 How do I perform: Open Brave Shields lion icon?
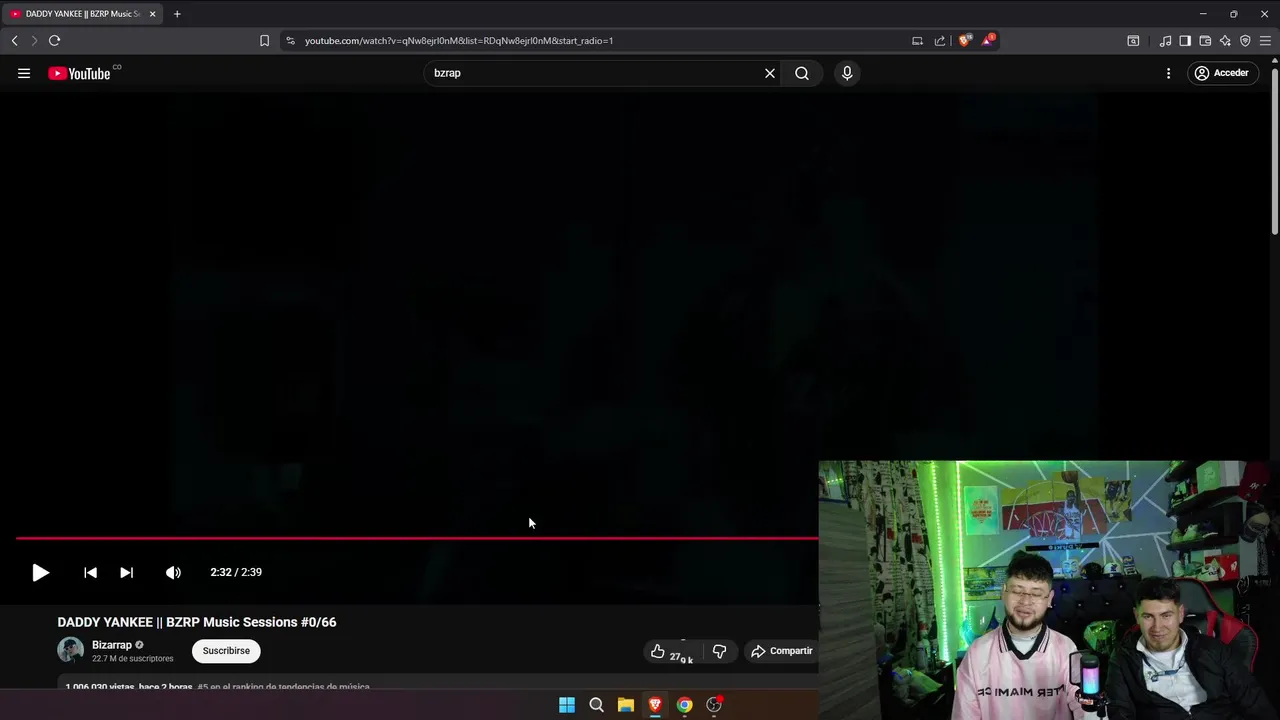click(965, 41)
